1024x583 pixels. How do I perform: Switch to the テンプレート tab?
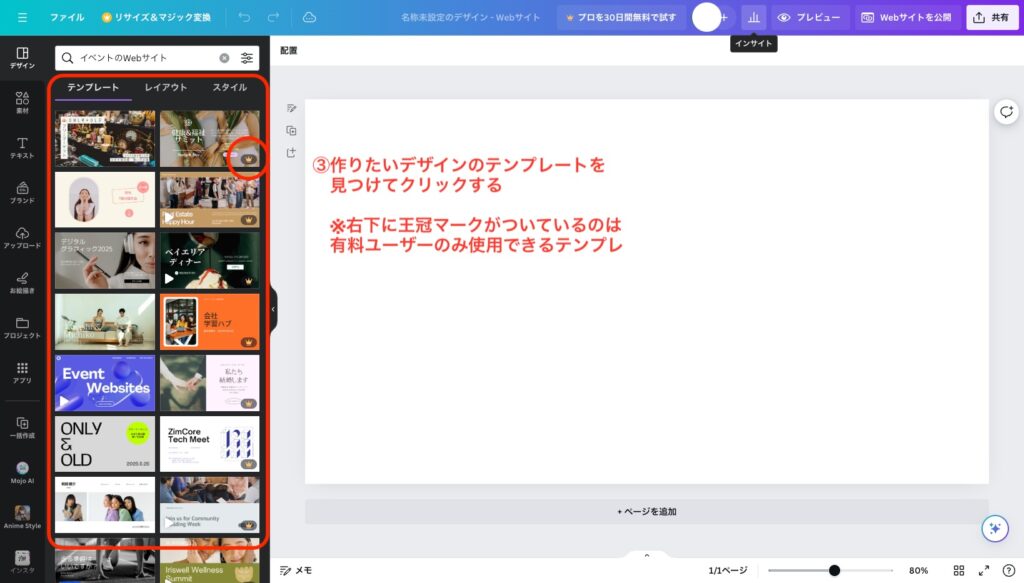[93, 87]
